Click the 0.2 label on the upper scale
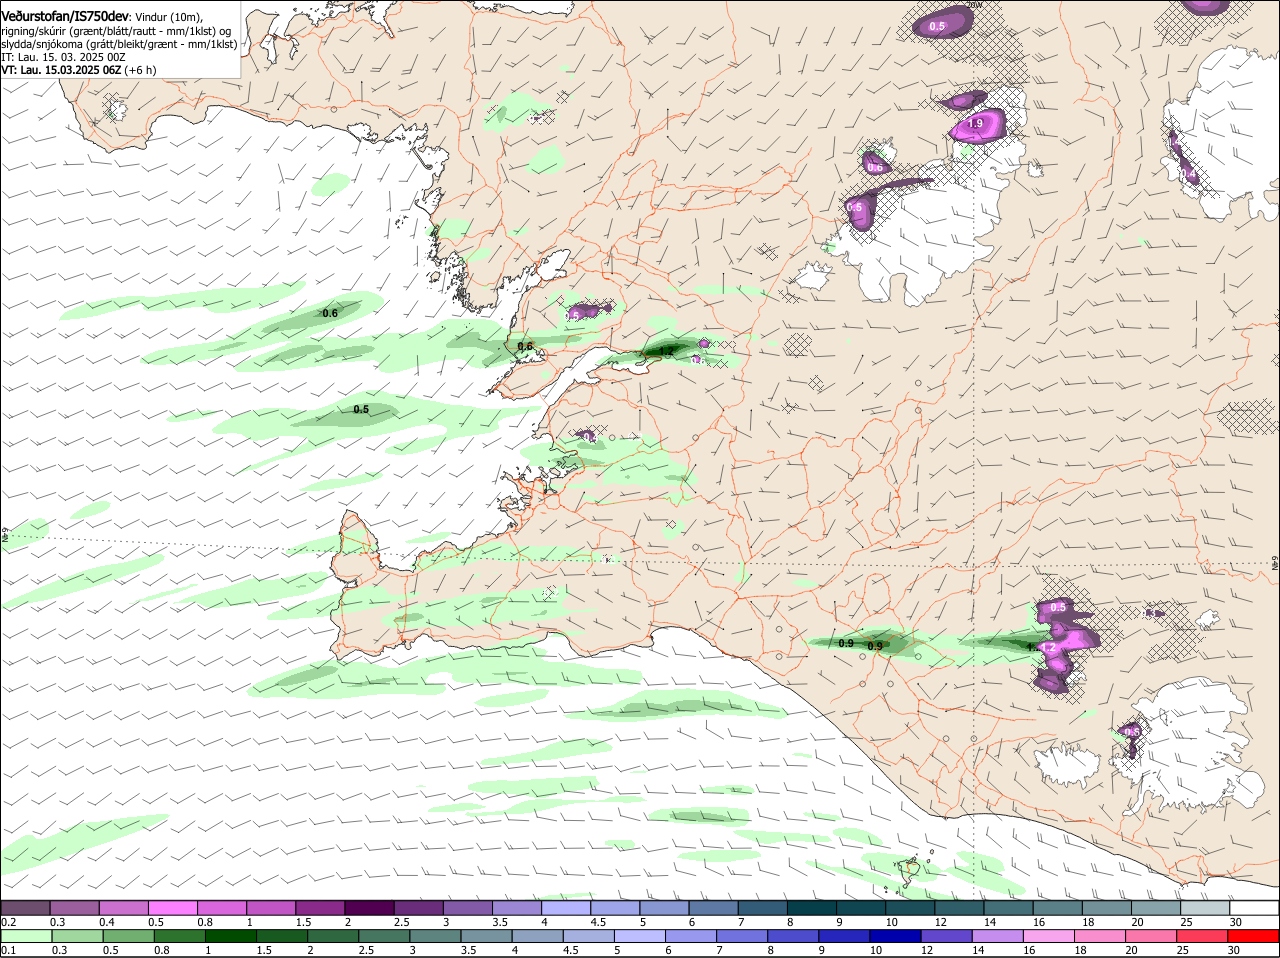 [8, 922]
